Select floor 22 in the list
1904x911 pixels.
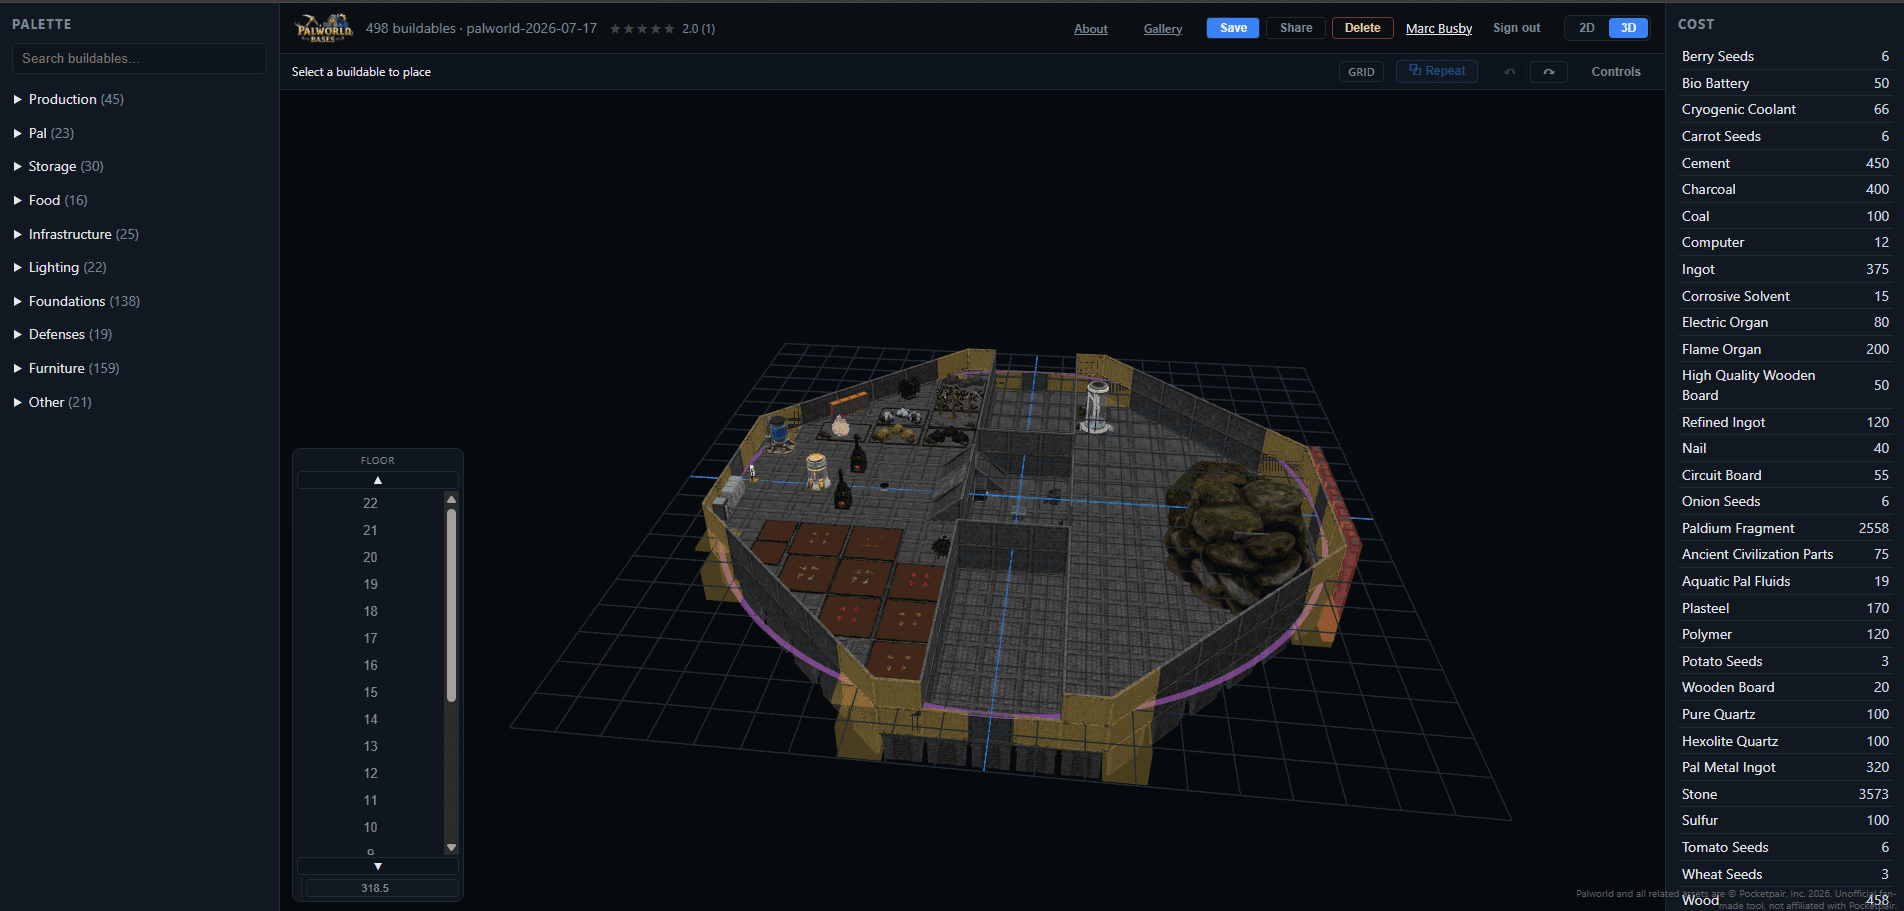tap(370, 503)
